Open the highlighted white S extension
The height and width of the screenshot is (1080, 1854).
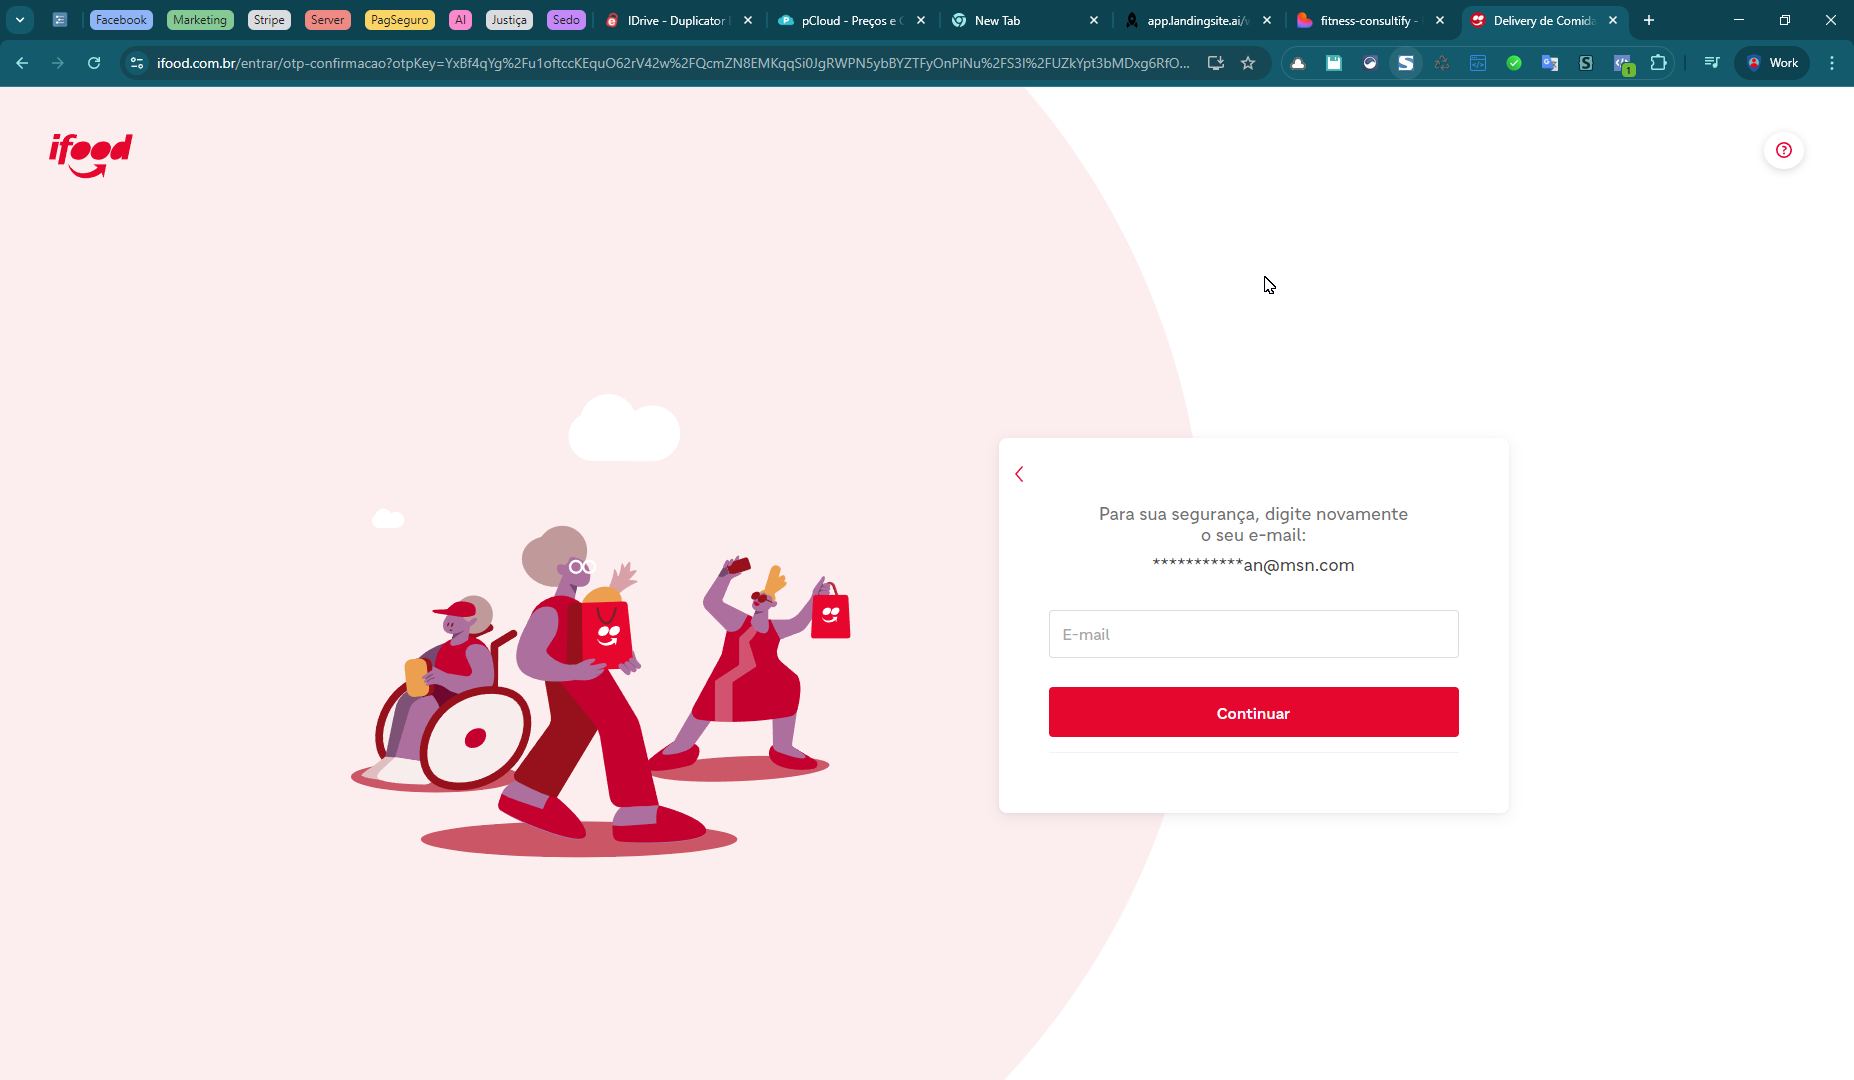[1406, 63]
